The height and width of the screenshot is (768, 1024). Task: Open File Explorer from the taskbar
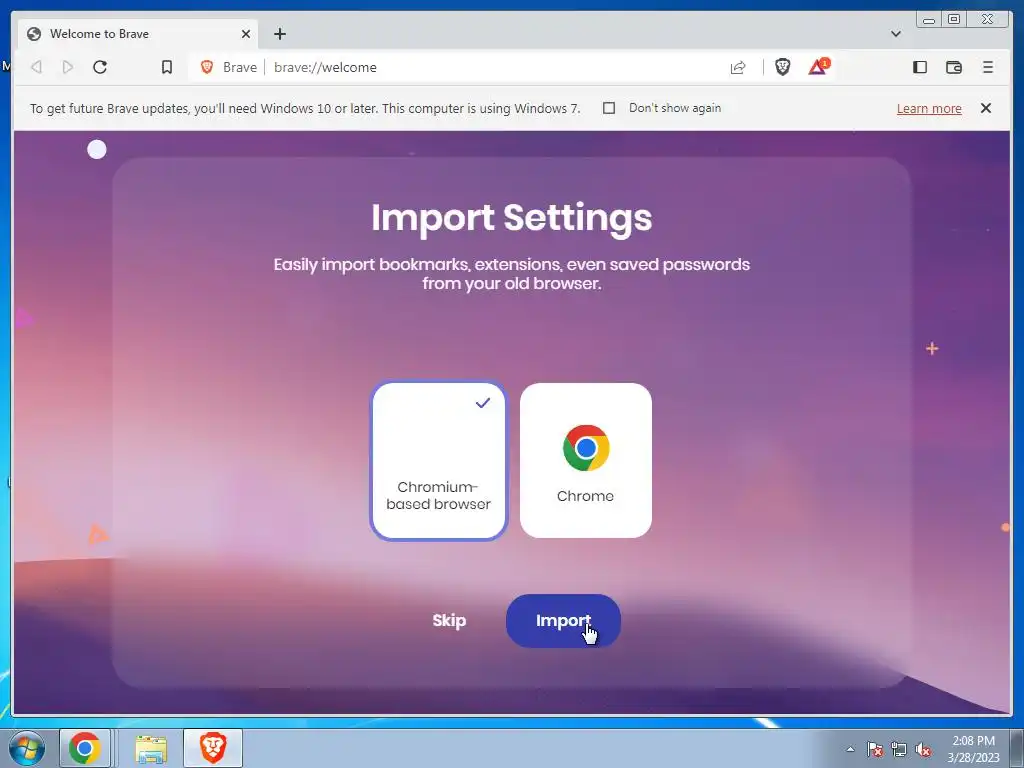click(x=152, y=748)
